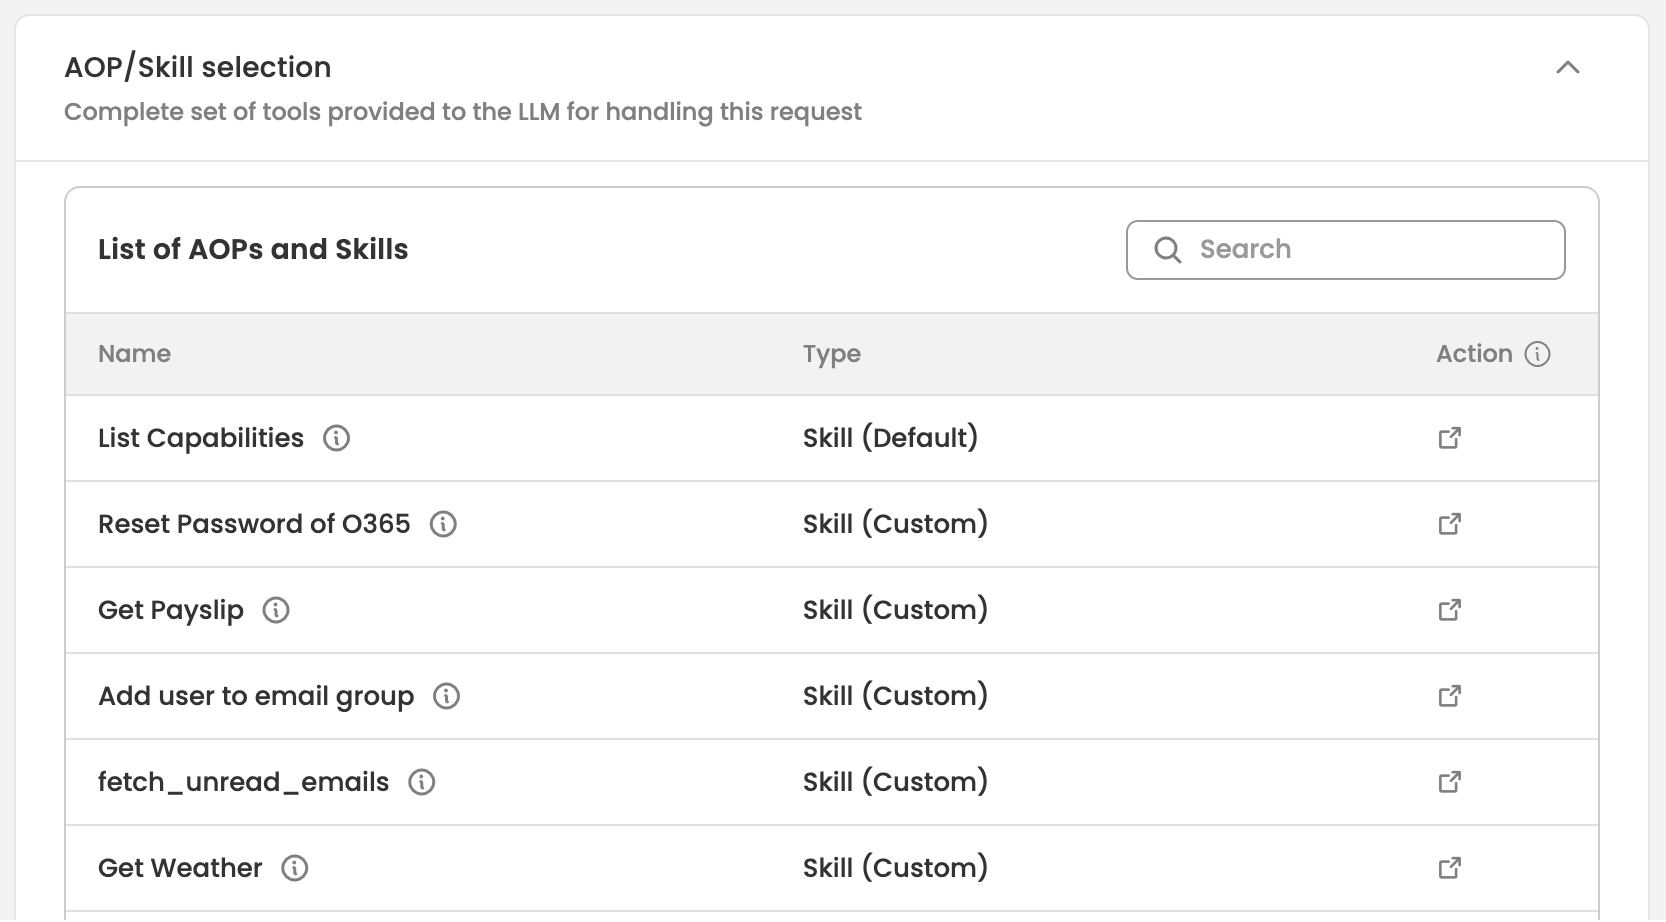Click the Name column header

(134, 354)
